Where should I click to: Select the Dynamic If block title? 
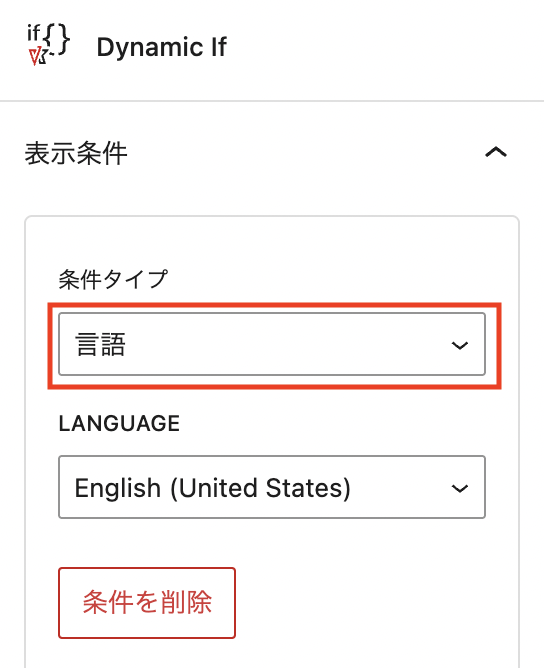tap(162, 47)
